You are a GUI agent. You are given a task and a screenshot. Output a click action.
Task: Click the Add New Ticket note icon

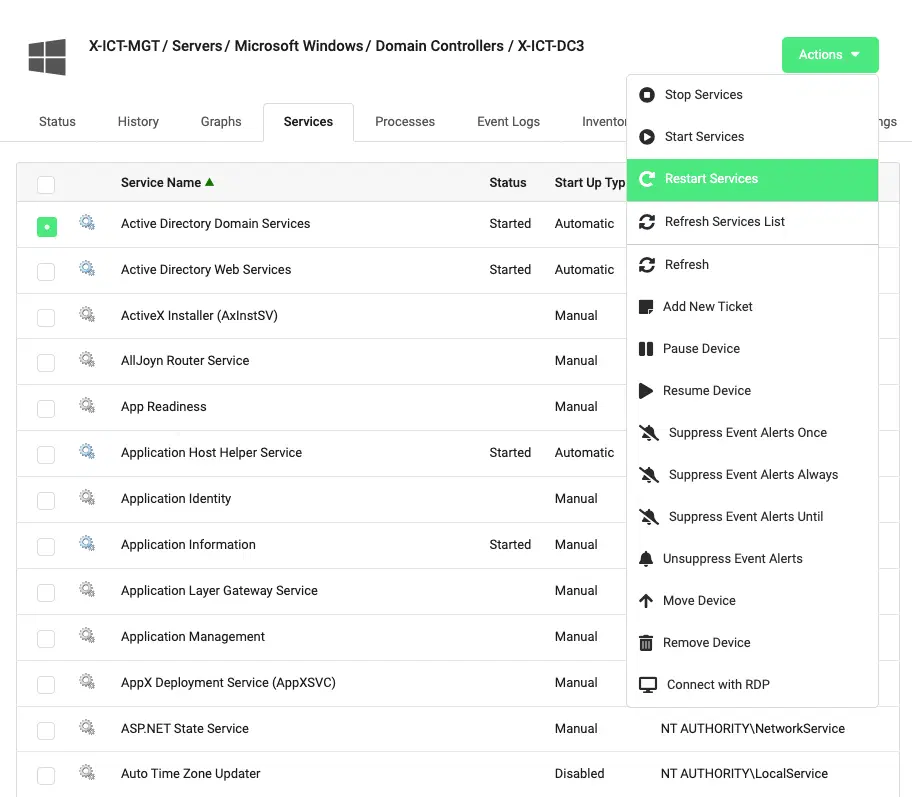click(x=646, y=307)
